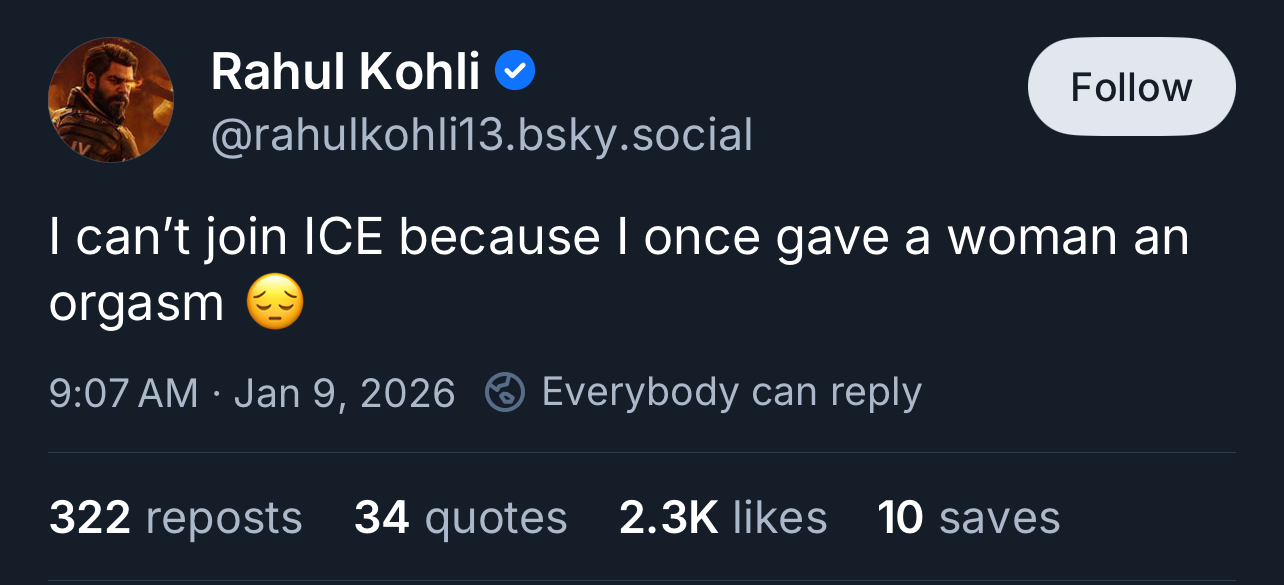The image size is (1284, 585).
Task: Click the word 'likes' label
Action: (x=779, y=518)
